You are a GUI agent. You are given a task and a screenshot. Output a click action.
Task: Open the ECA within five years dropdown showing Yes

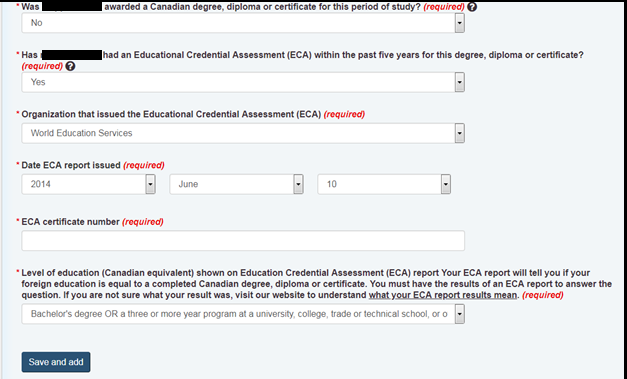(x=243, y=82)
